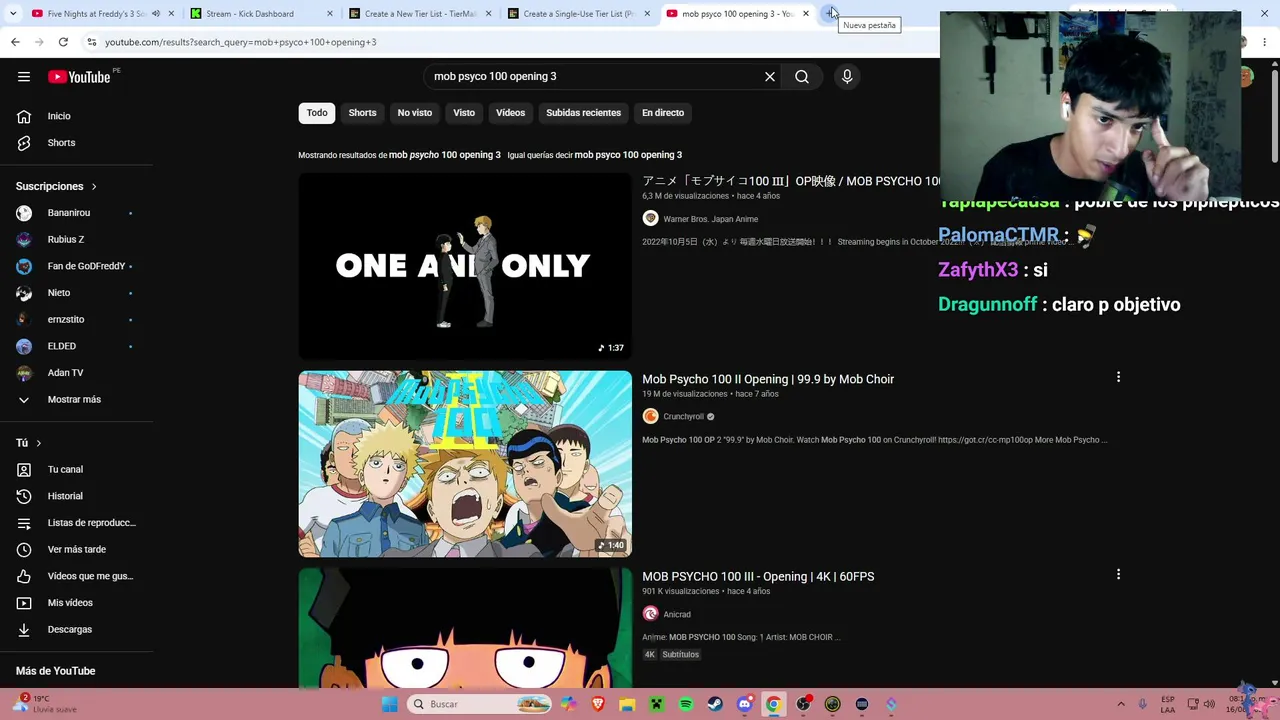This screenshot has width=1280, height=720.
Task: Open Mob Psycho 100 II Opening 99.9 video title
Action: click(768, 379)
